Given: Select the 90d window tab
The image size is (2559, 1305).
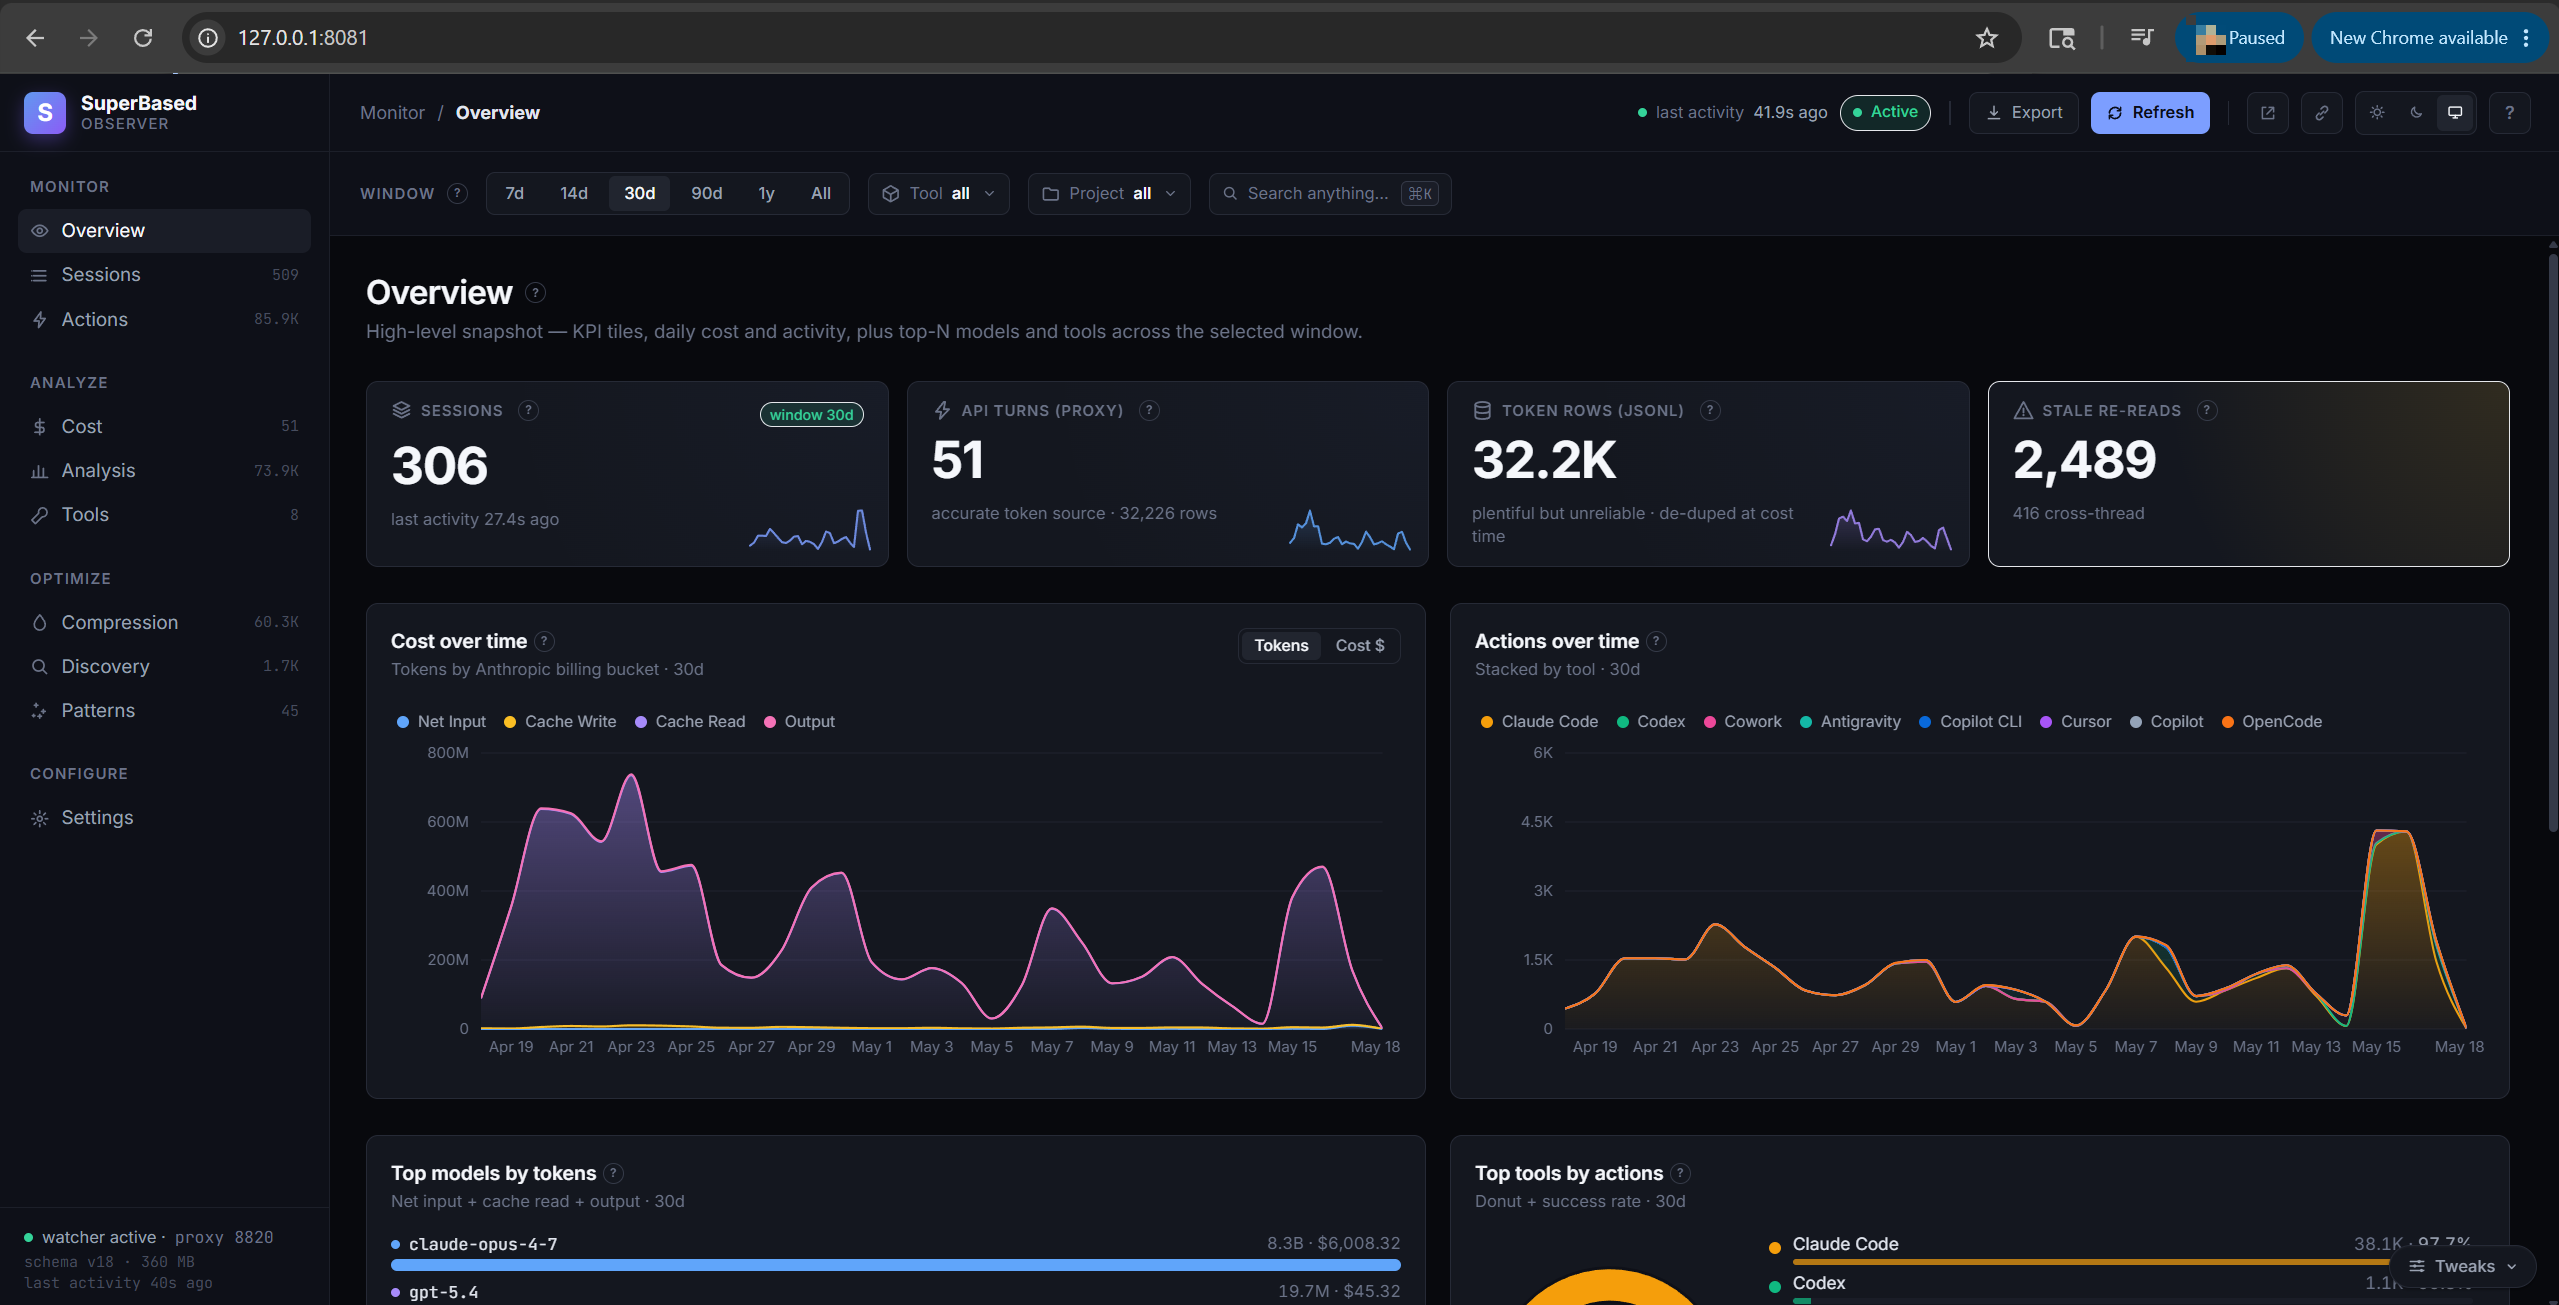Looking at the screenshot, I should click(x=706, y=194).
